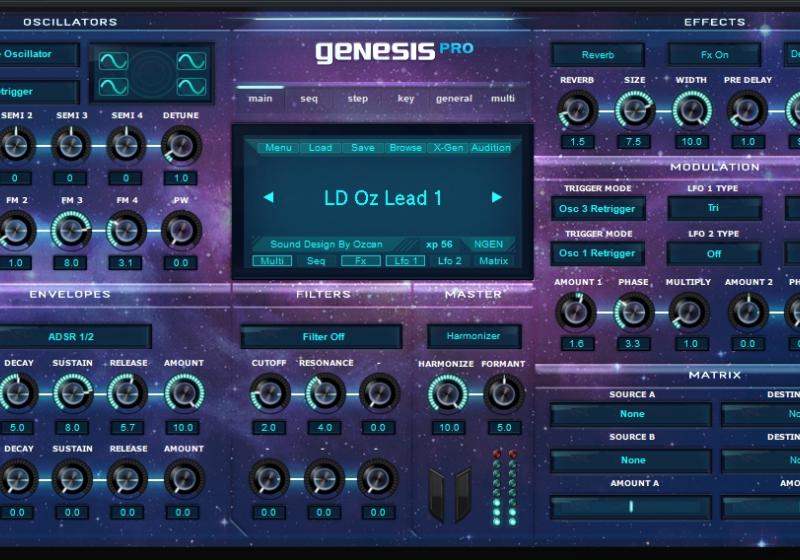The image size is (800, 560).
Task: Click the HARMONIZE knob
Action: coord(448,393)
